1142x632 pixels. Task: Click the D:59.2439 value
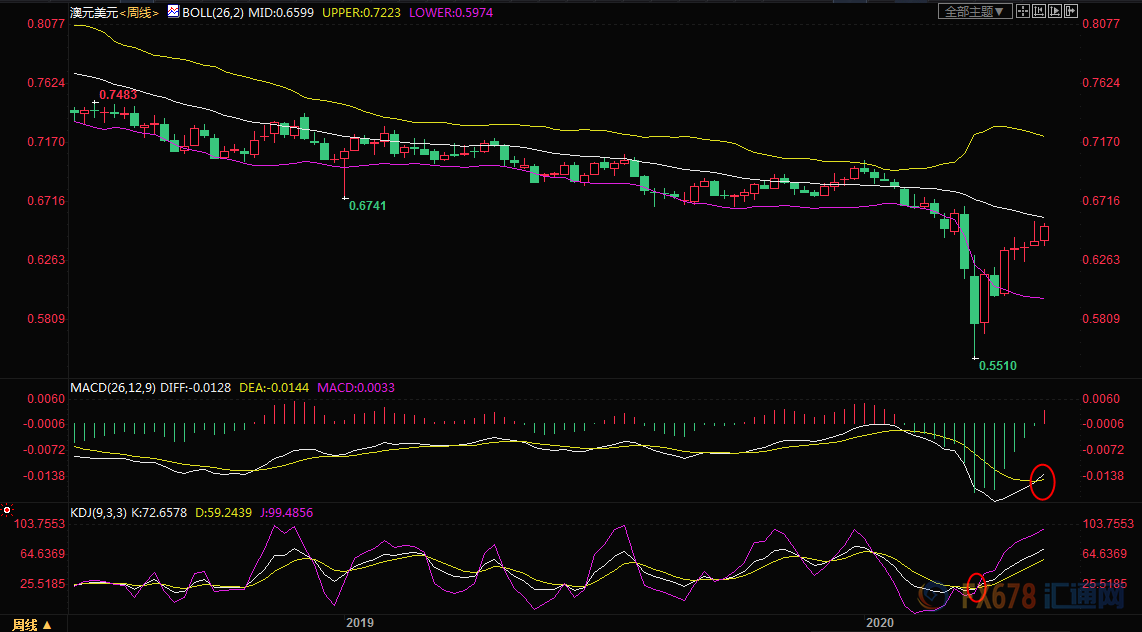(223, 513)
